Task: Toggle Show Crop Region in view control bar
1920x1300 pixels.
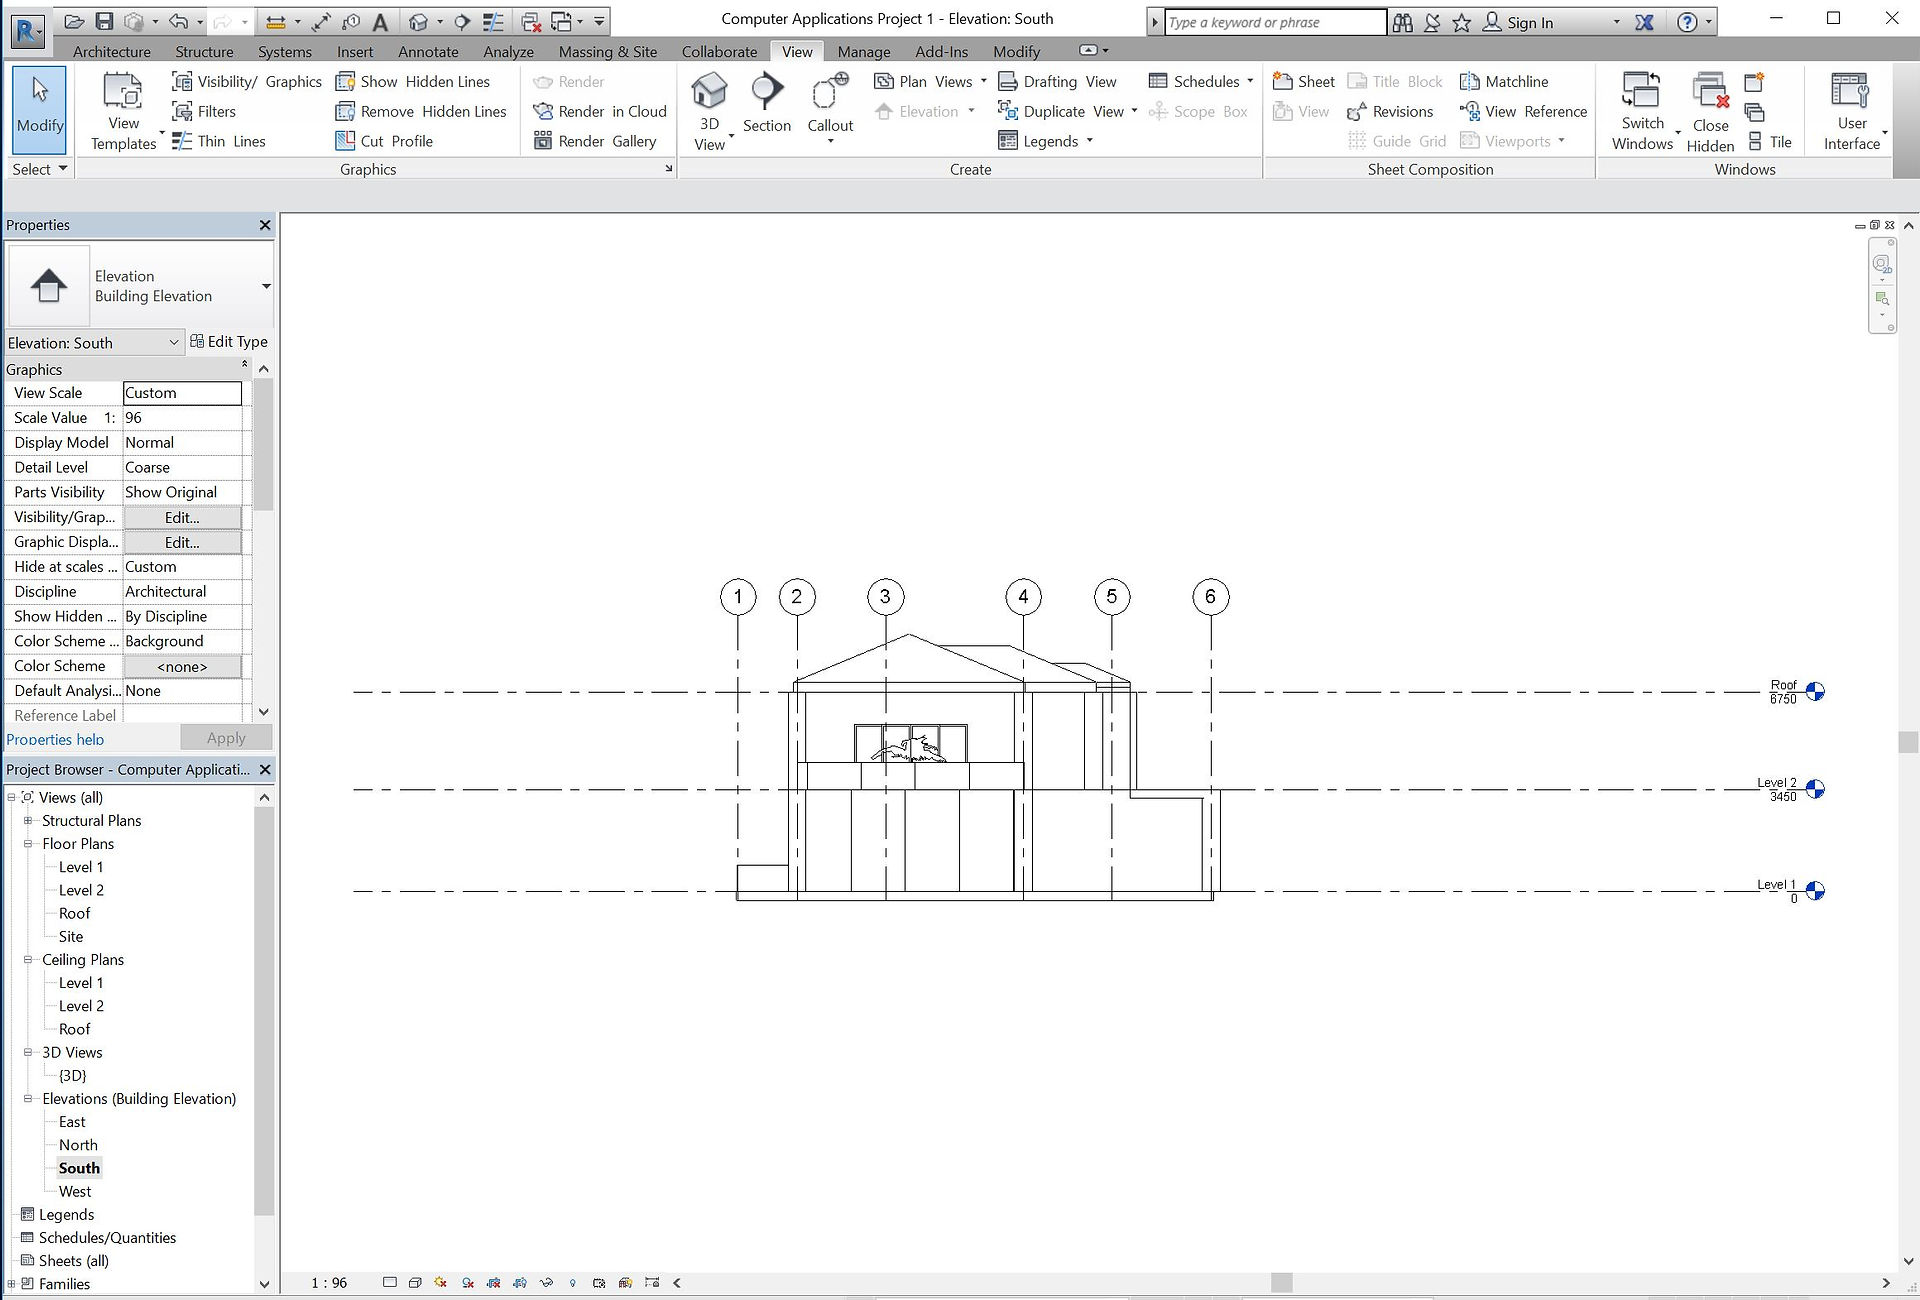Action: point(520,1283)
